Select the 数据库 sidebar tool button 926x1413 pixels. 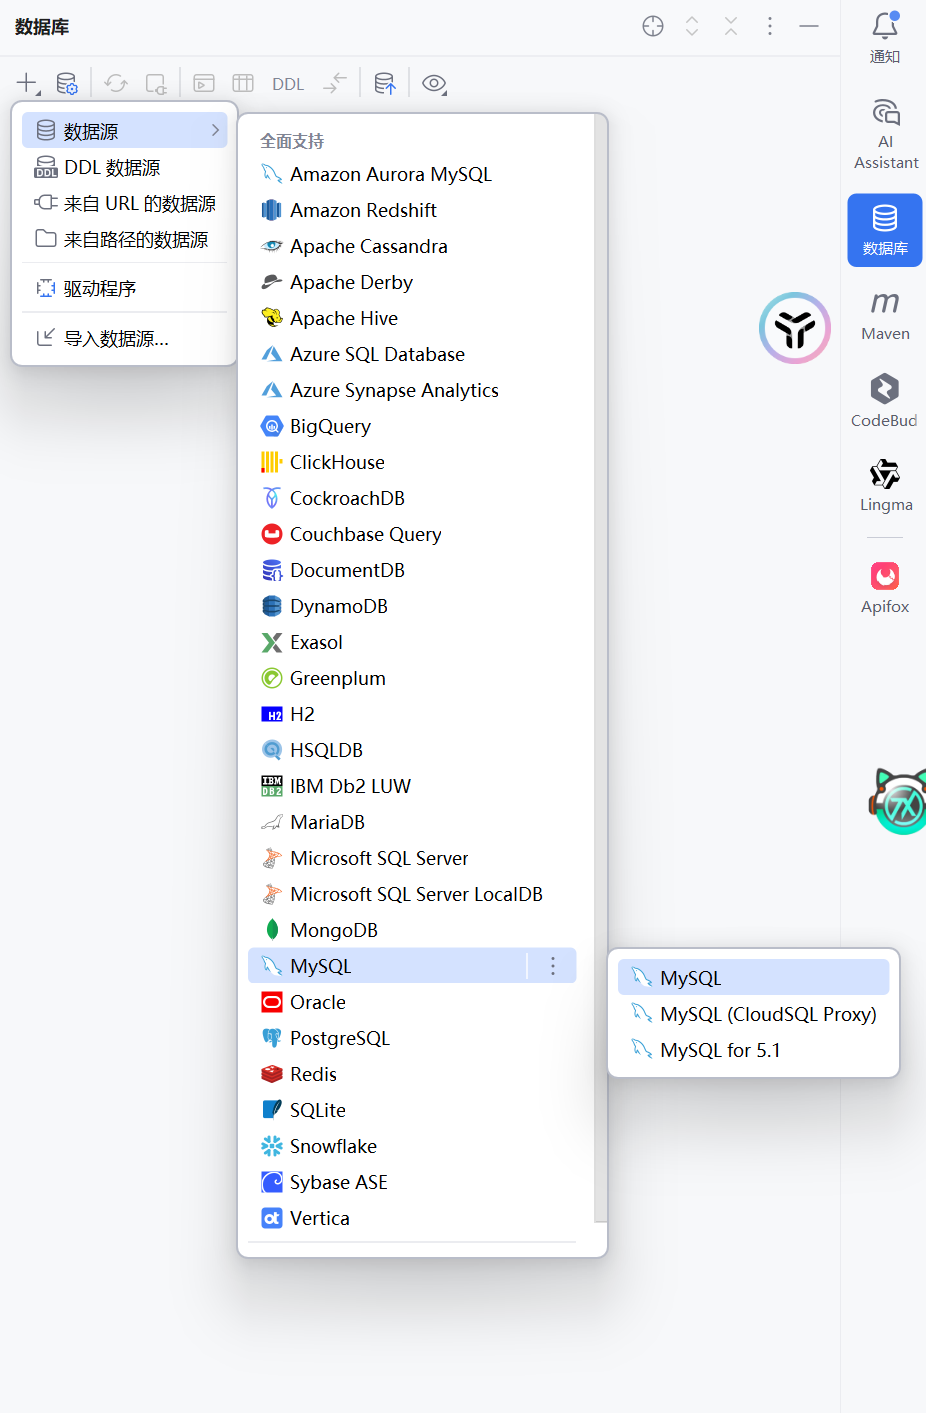(885, 230)
